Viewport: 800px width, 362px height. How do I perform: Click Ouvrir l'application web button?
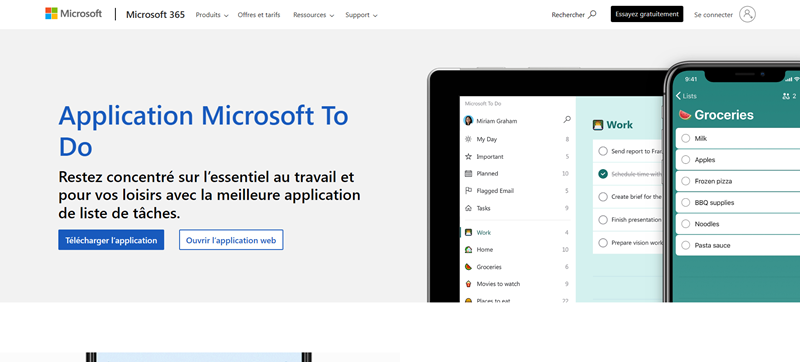pos(231,240)
